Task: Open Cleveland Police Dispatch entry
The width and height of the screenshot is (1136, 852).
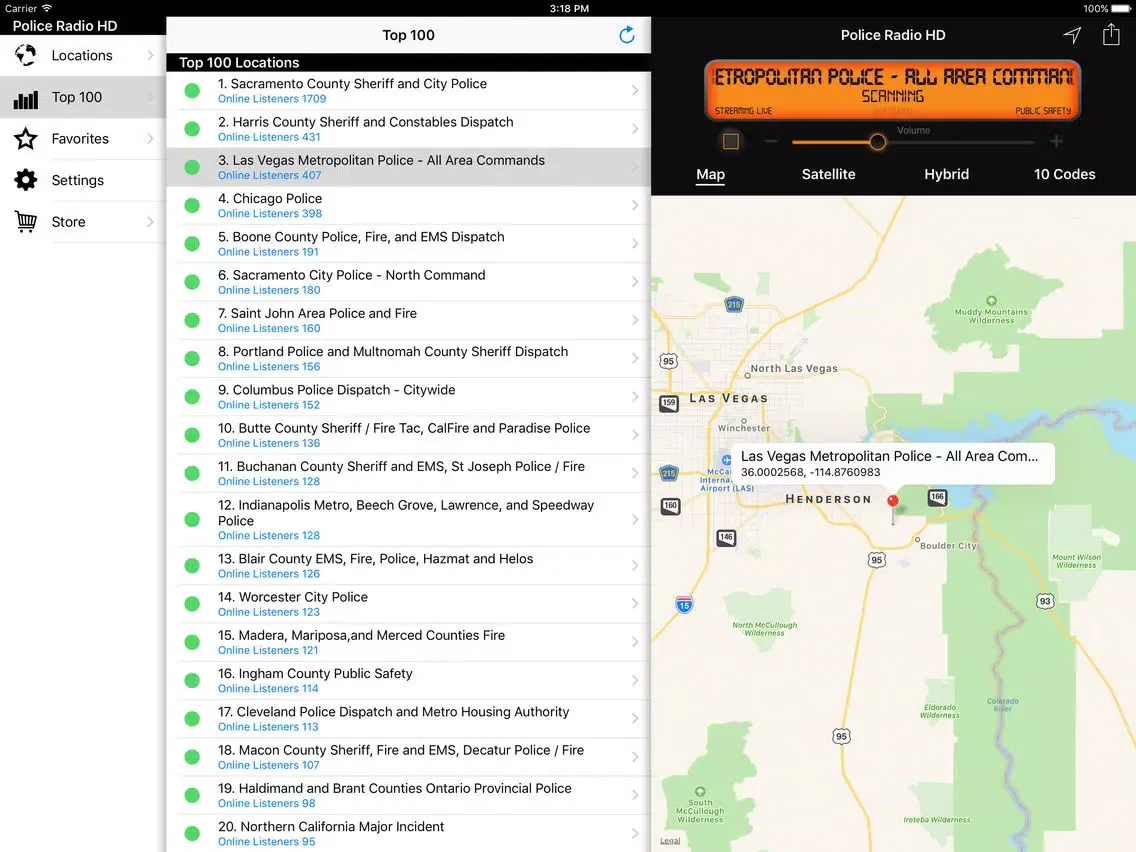Action: click(x=409, y=719)
